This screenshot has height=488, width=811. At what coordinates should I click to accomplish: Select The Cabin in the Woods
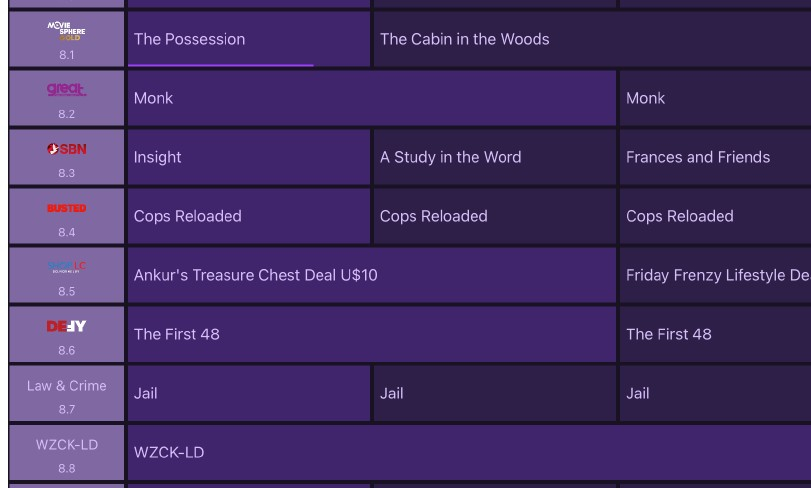coord(592,39)
